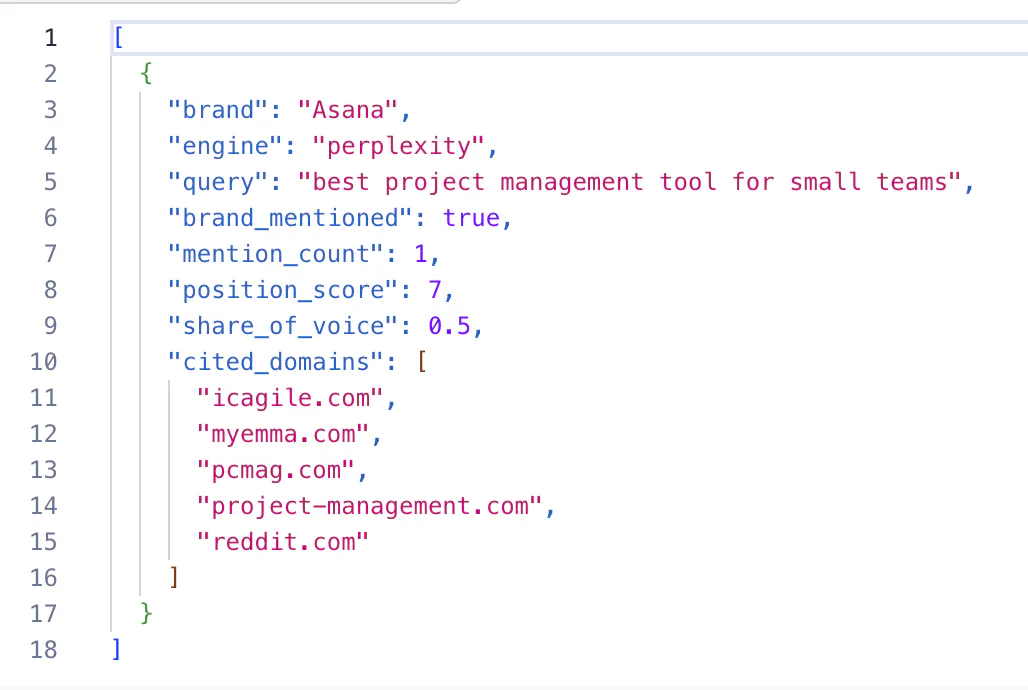Click the "myemma.com" entry
The height and width of the screenshot is (690, 1028).
(283, 434)
